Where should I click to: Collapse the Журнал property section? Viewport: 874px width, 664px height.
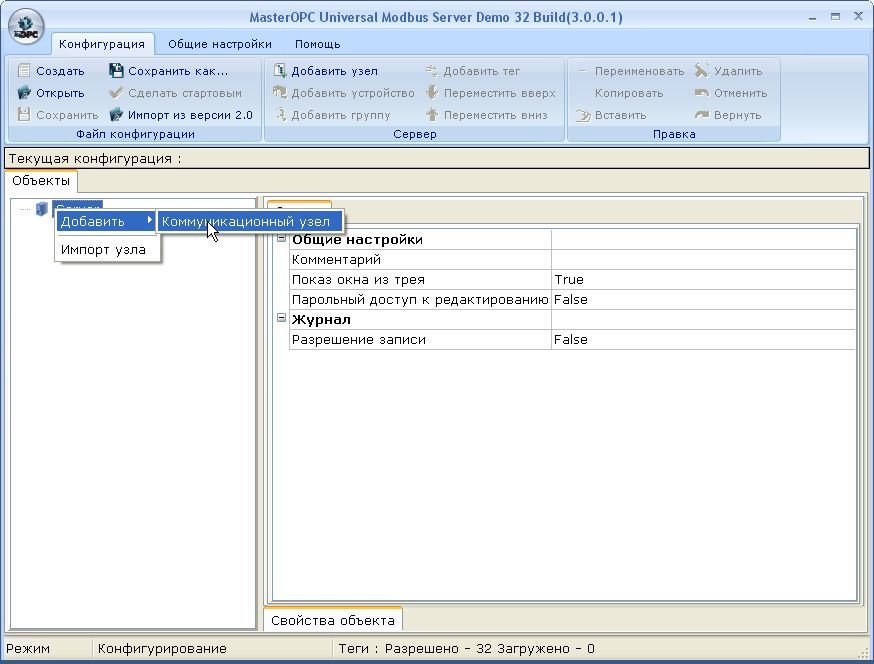[x=281, y=320]
